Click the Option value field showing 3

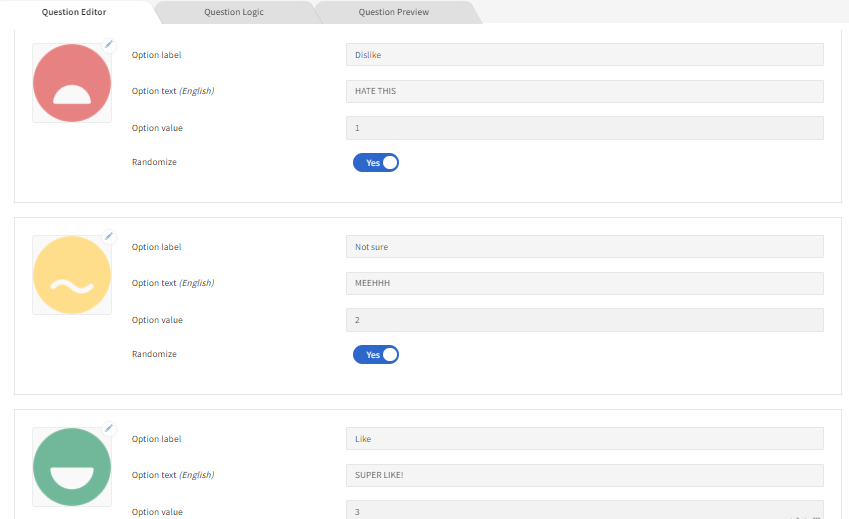click(585, 510)
